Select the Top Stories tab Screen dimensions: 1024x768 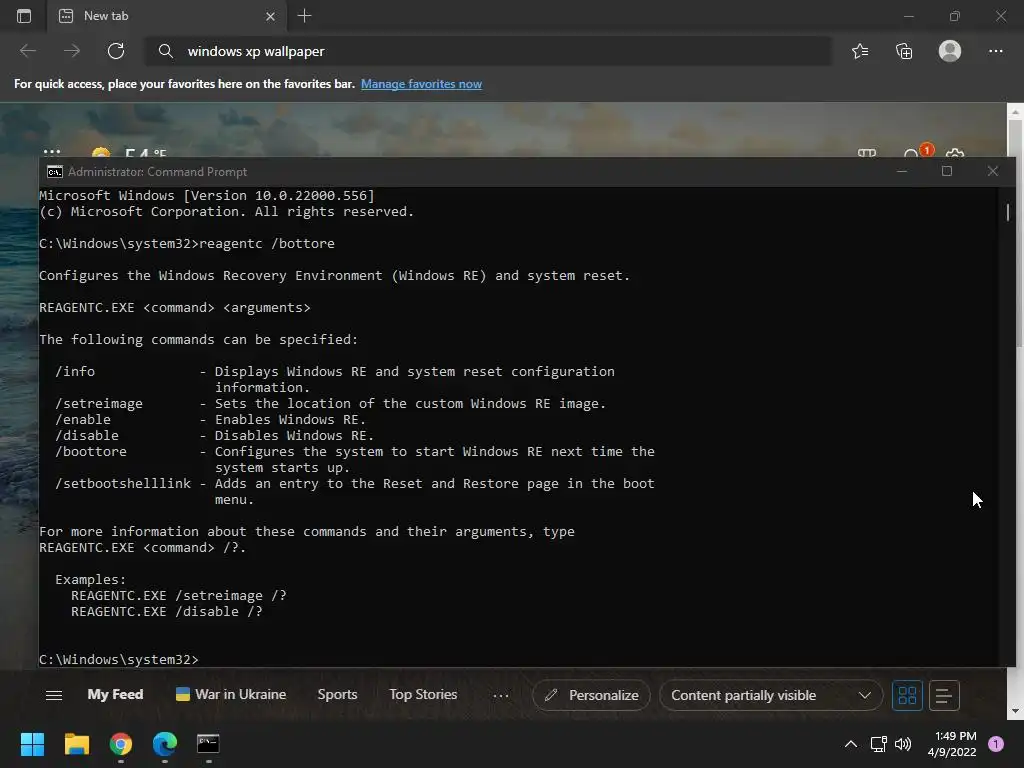pos(423,695)
